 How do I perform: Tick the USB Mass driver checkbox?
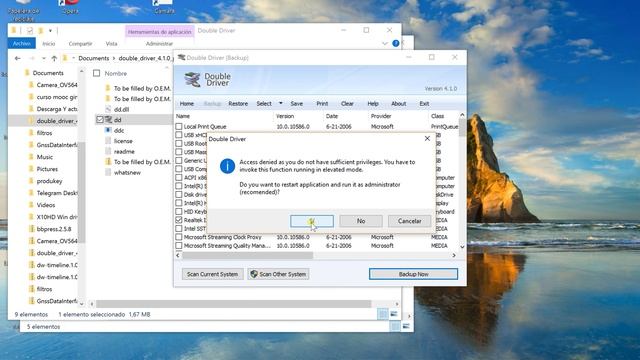coord(179,152)
